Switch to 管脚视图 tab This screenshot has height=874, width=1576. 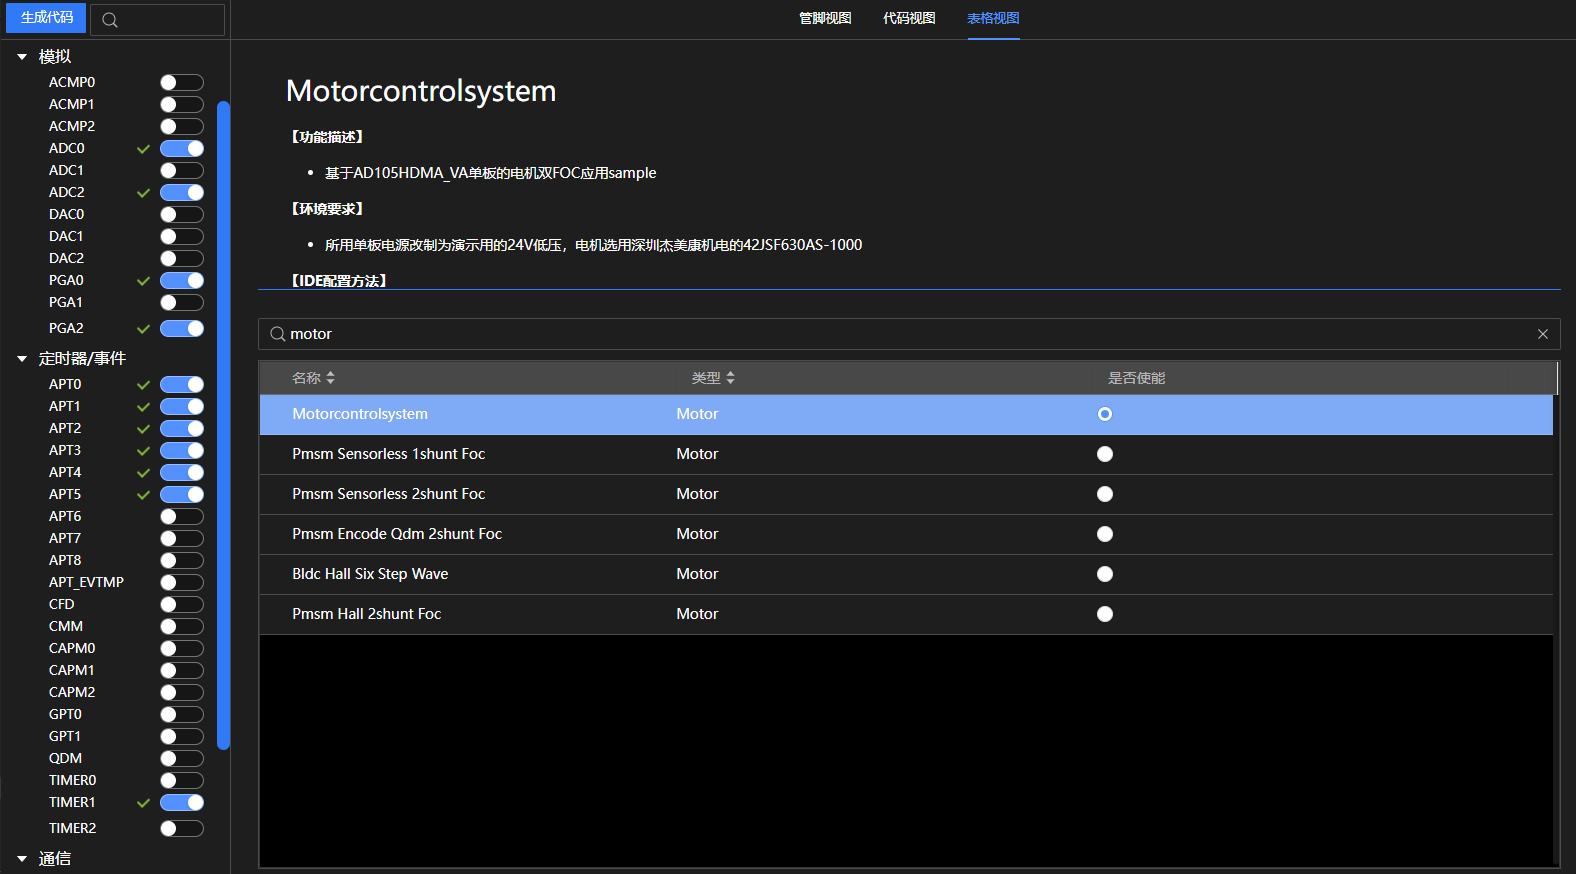tap(824, 18)
